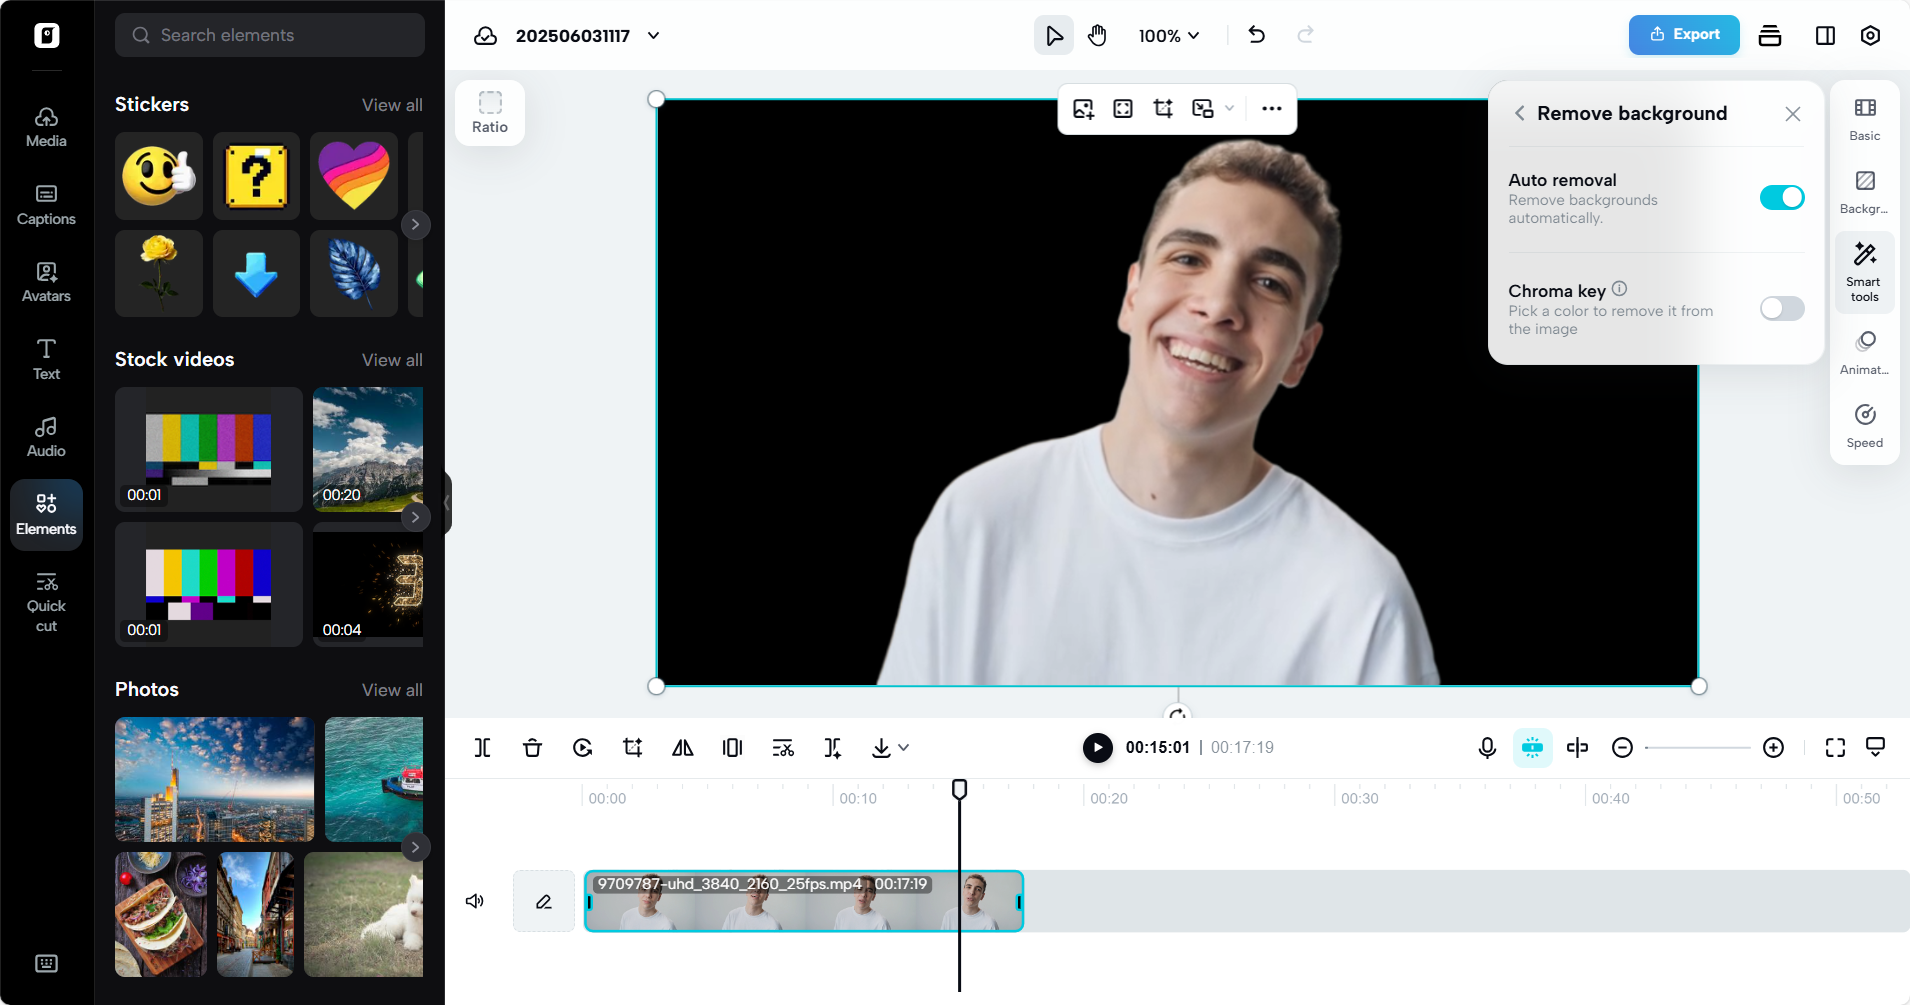Switch to the Captions panel
Viewport: 1910px width, 1005px height.
[46, 203]
